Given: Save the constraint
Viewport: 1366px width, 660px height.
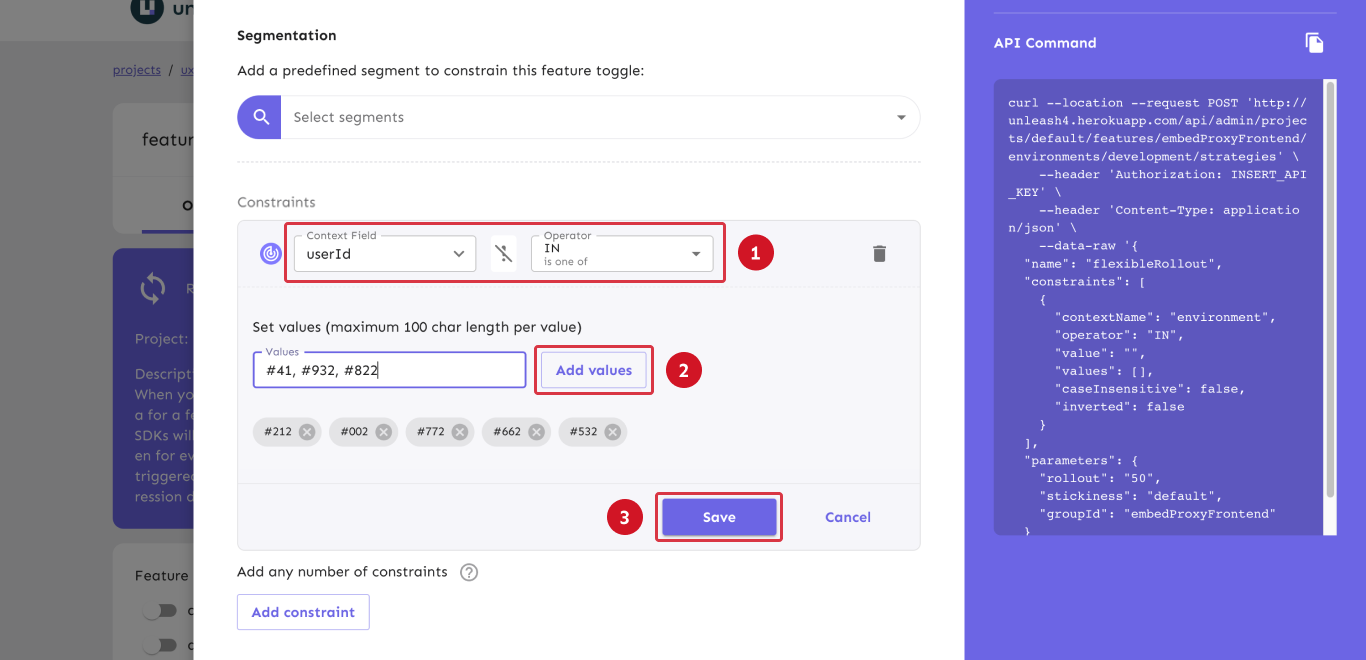Looking at the screenshot, I should 718,517.
